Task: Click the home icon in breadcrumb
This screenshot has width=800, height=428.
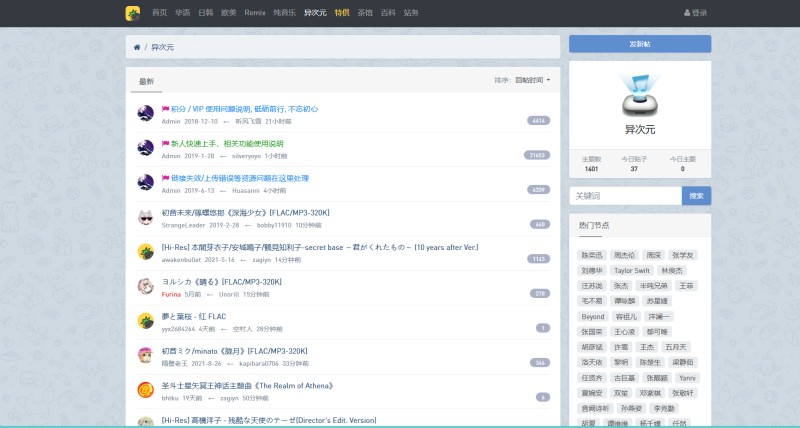Action: pos(137,47)
